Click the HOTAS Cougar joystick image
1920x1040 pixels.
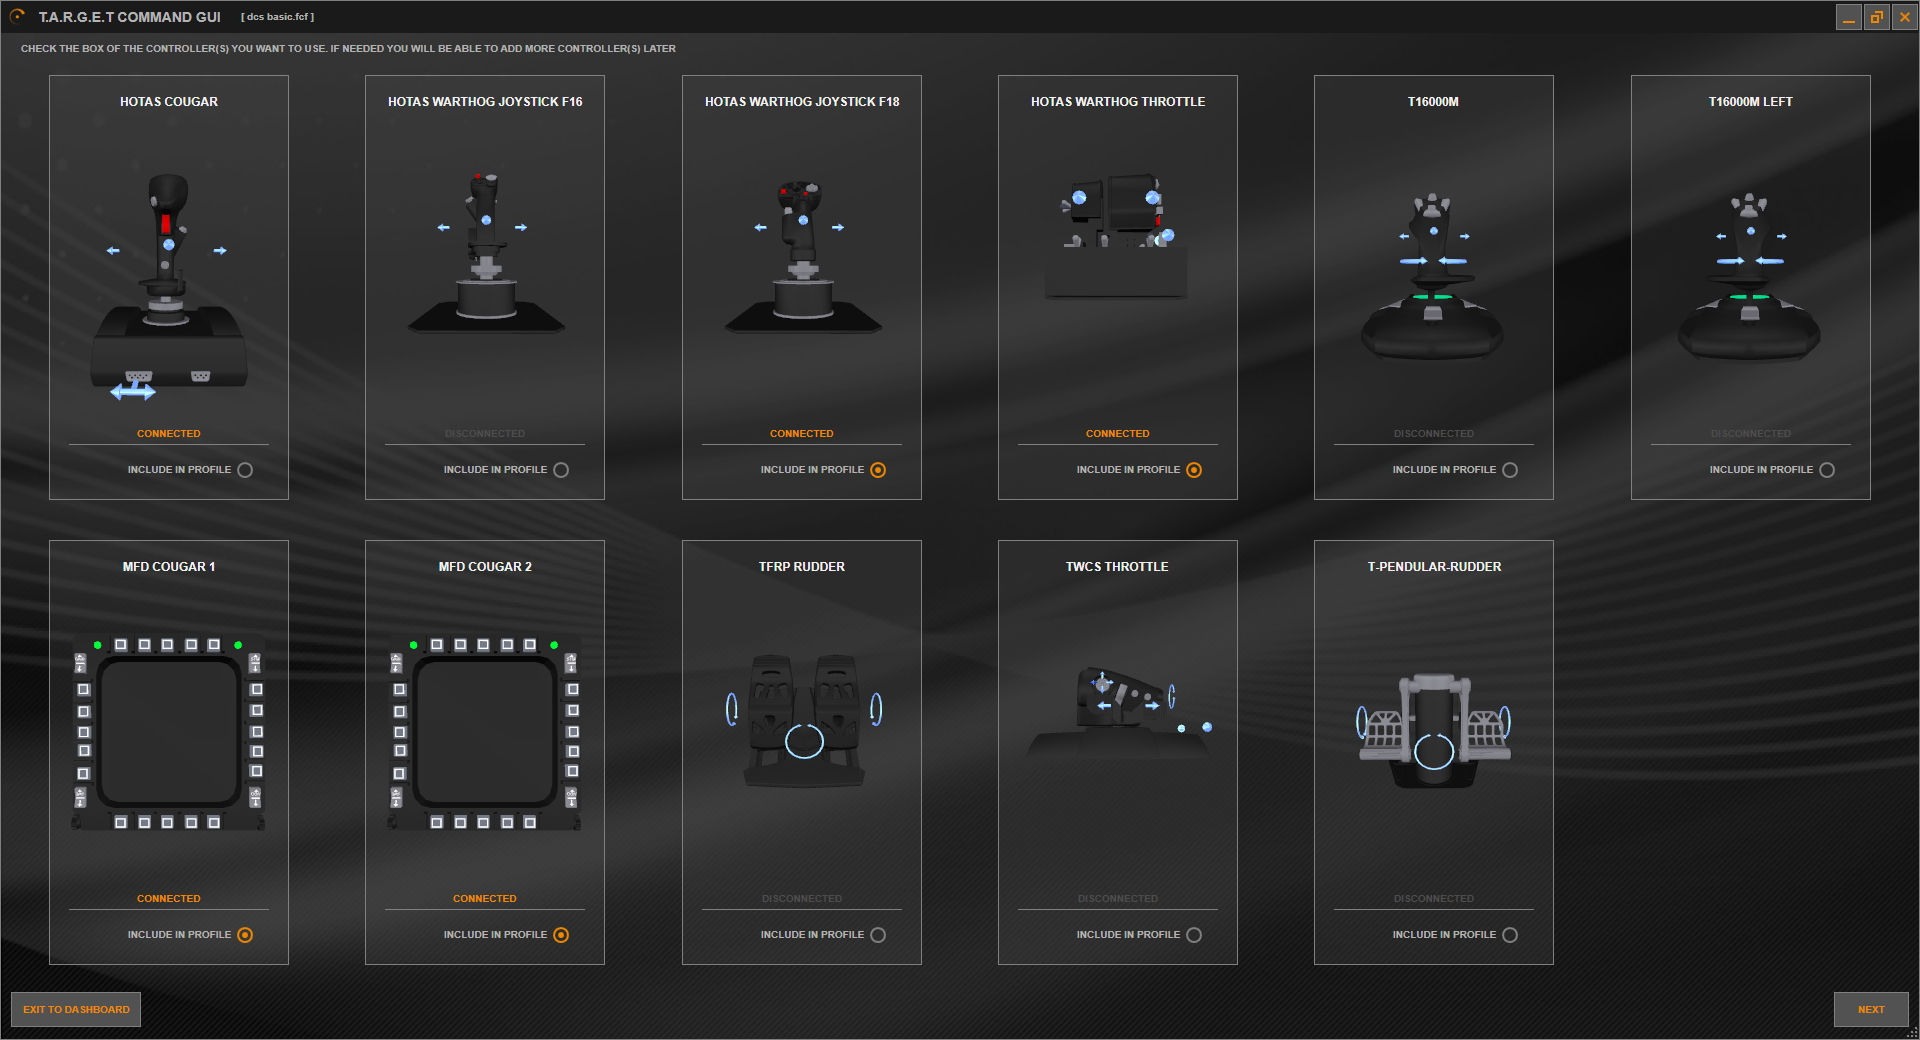tap(169, 286)
